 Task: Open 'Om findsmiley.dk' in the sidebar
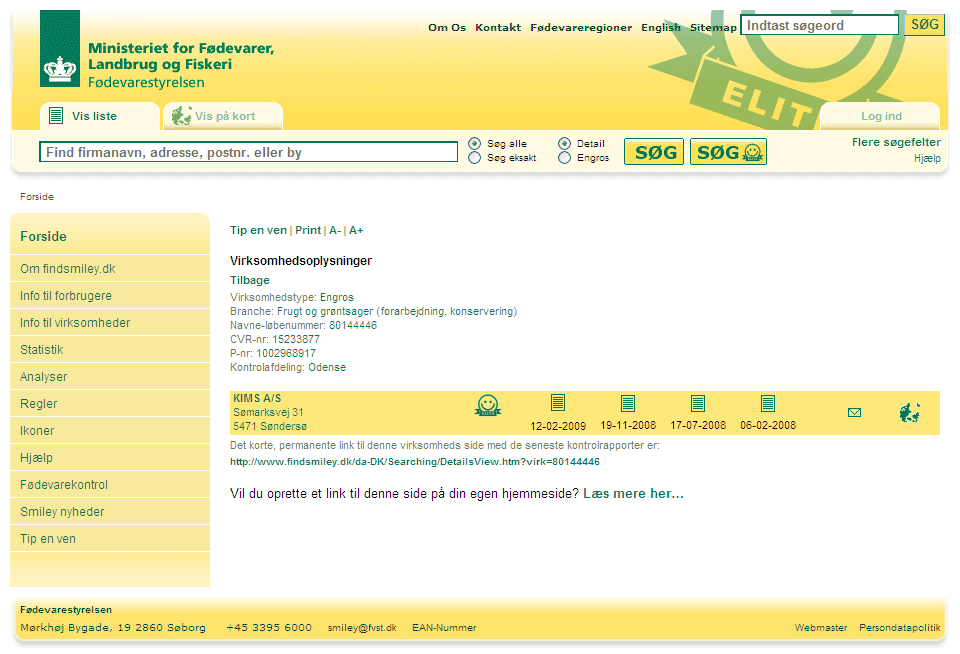(67, 269)
